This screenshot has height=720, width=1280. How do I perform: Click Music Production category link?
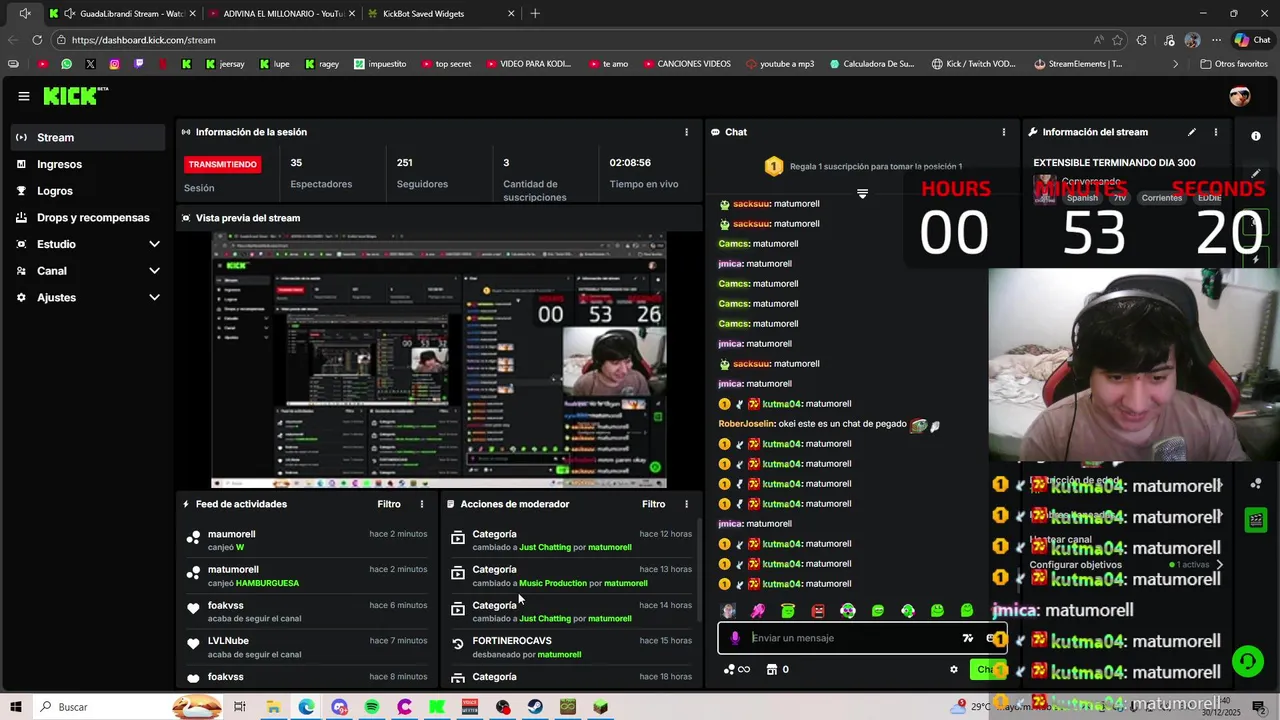[x=553, y=583]
